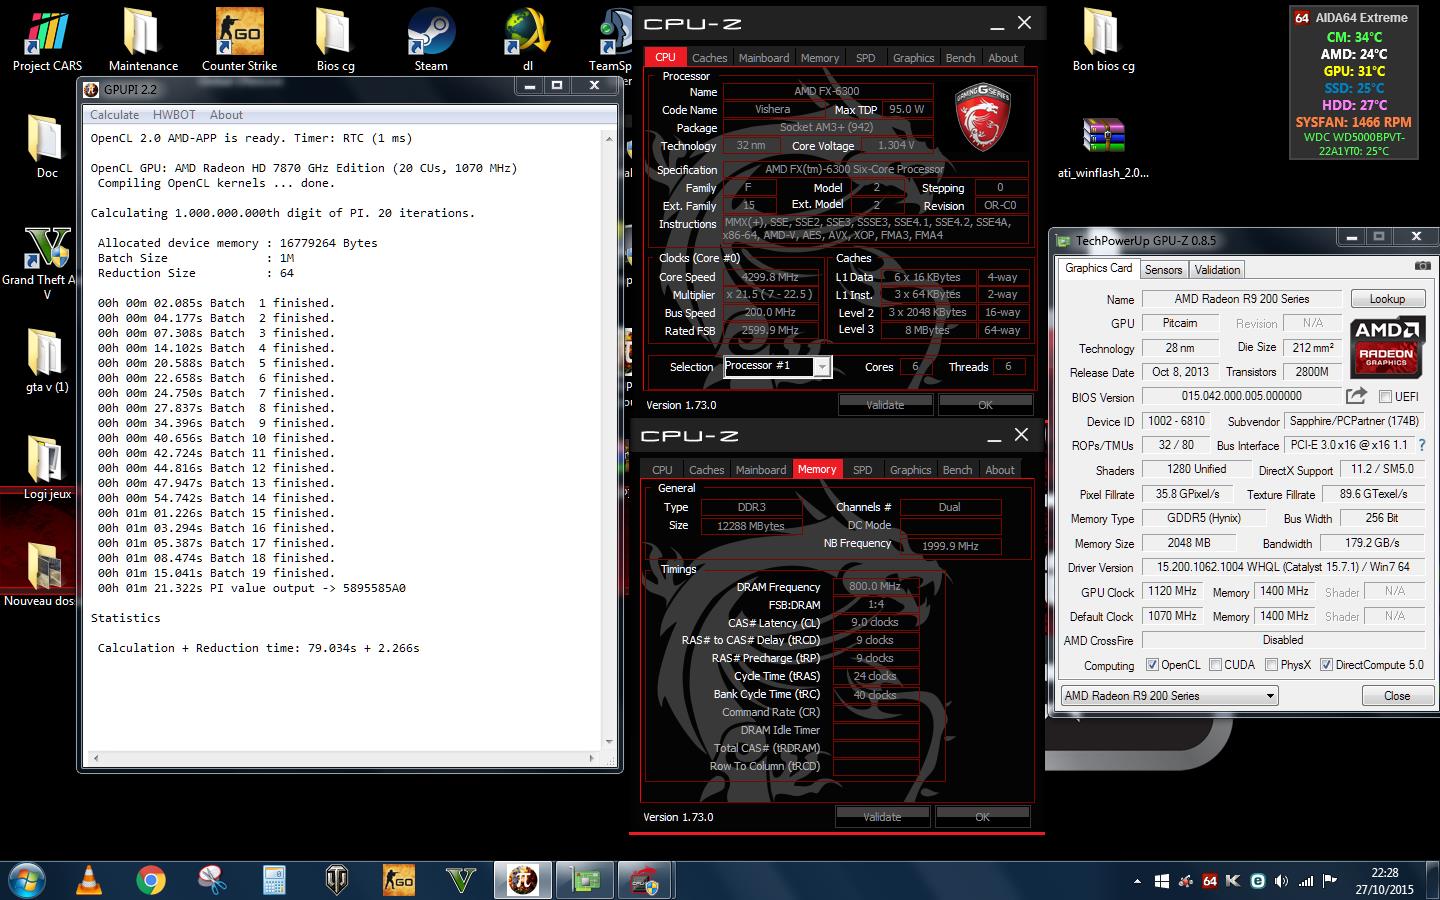Click Validate in the lower CPU-Z Memory window

[882, 817]
